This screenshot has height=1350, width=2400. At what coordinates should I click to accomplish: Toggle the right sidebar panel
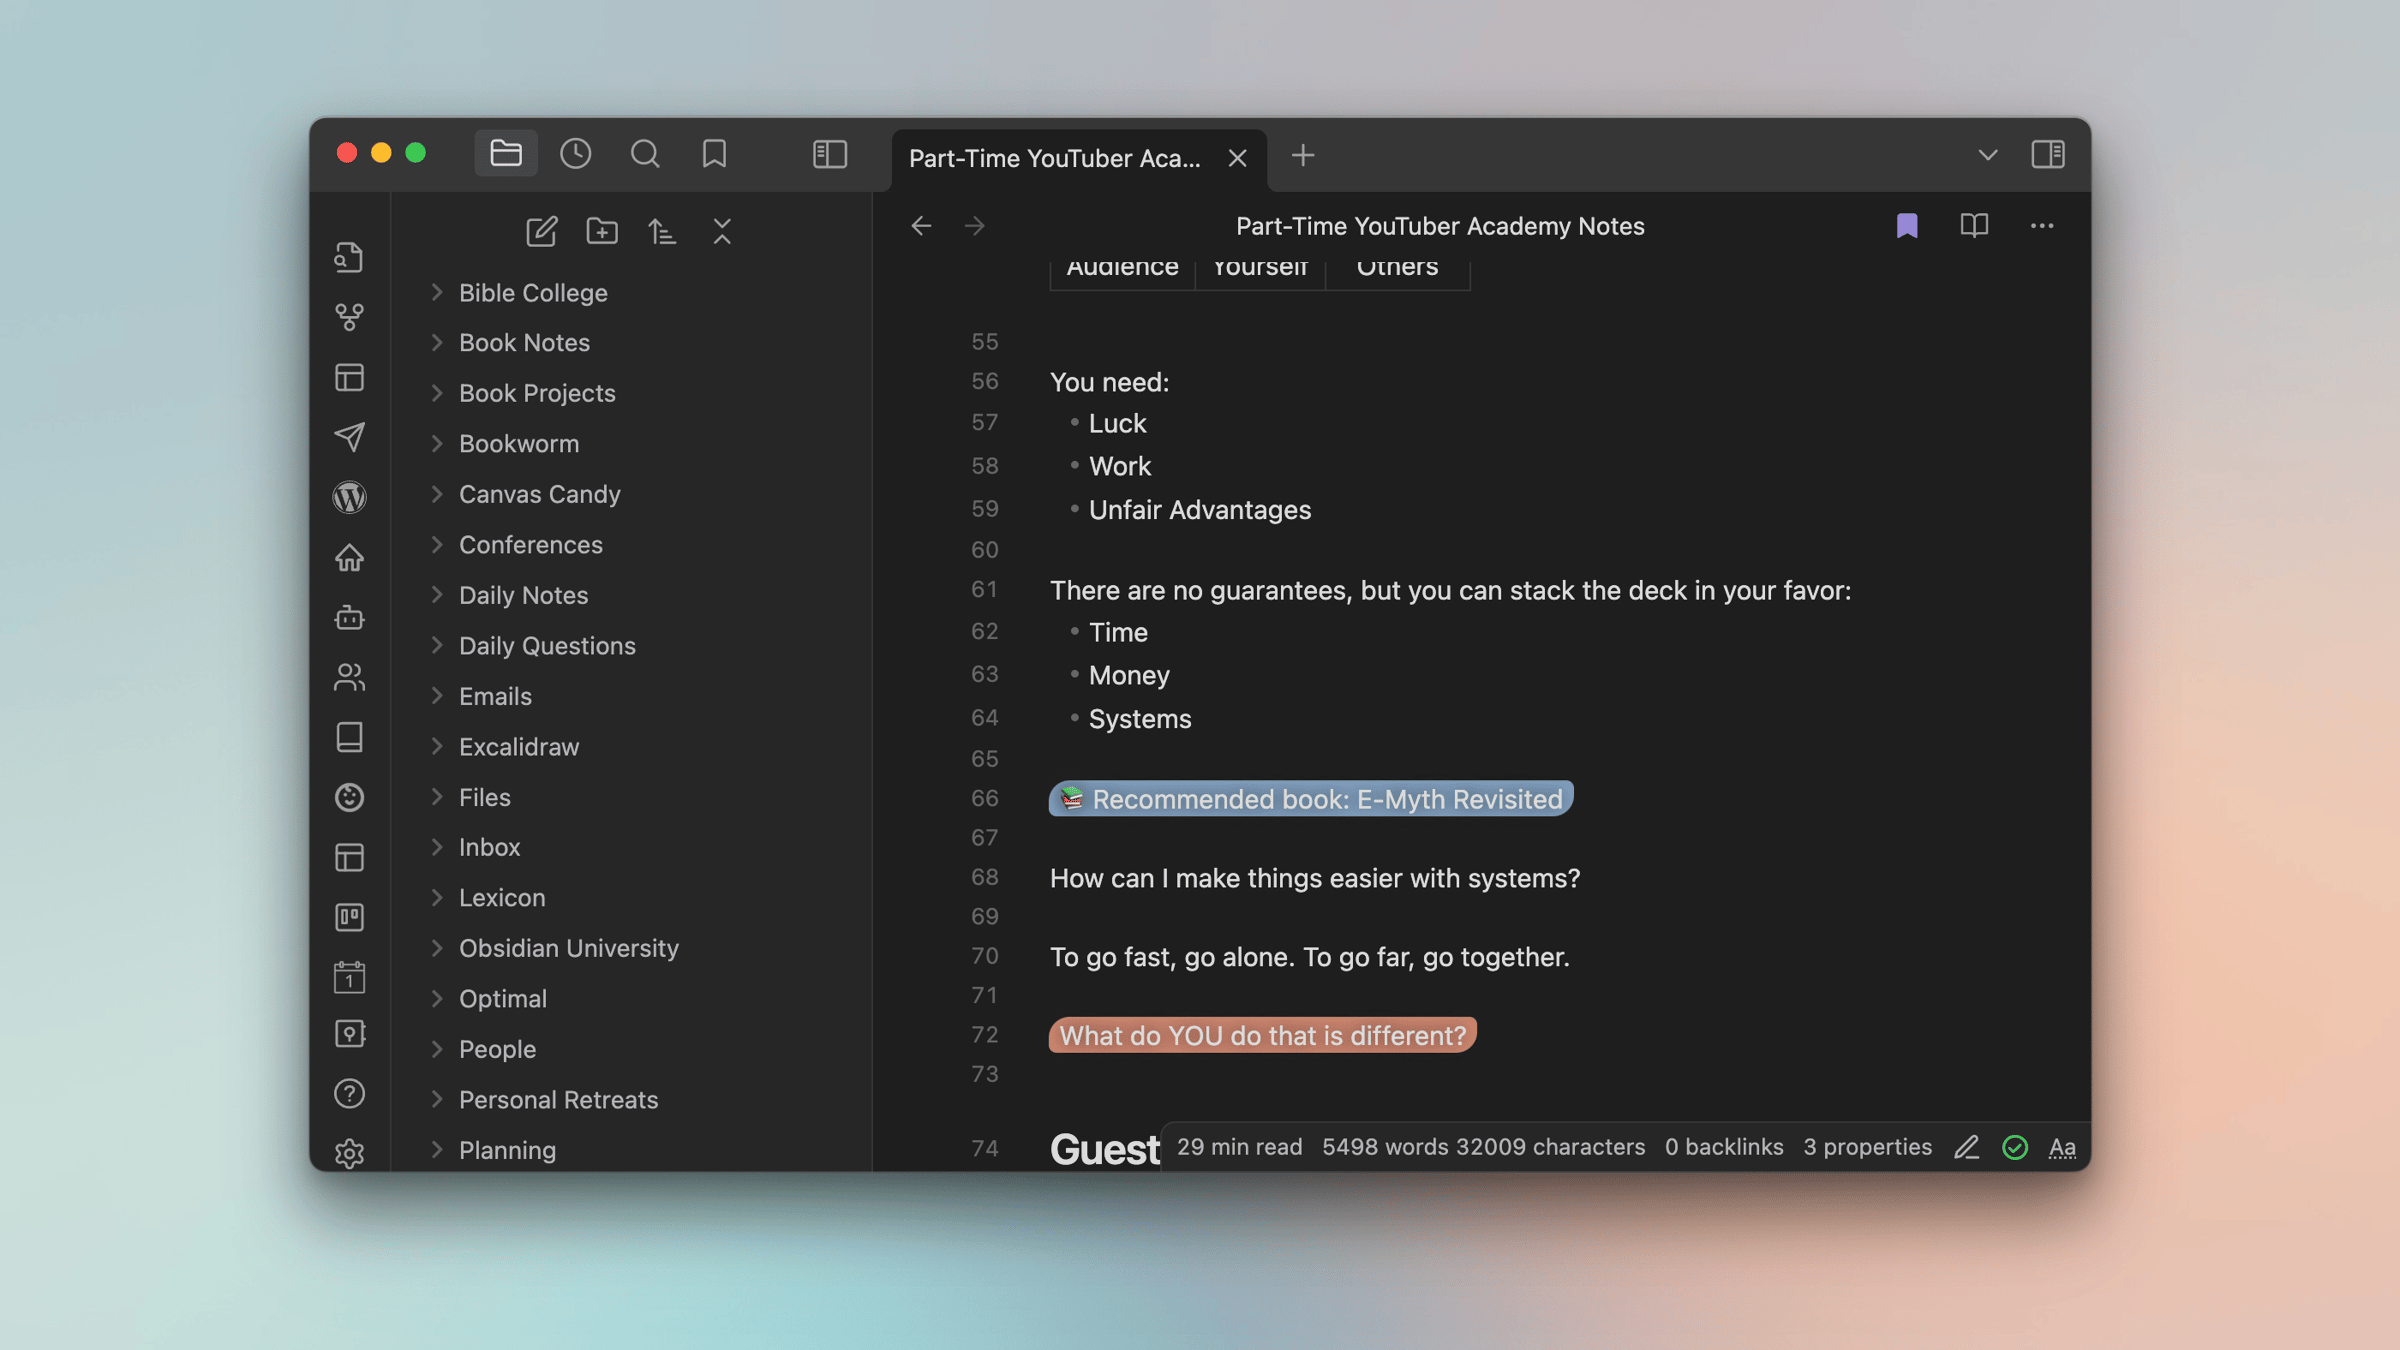tap(2047, 154)
